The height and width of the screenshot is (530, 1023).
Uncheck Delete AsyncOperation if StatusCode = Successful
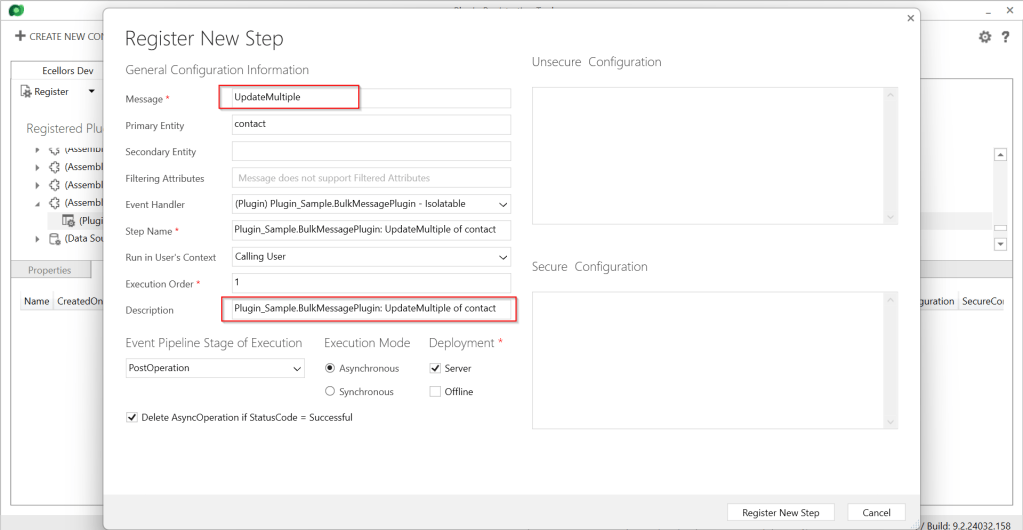(x=132, y=418)
